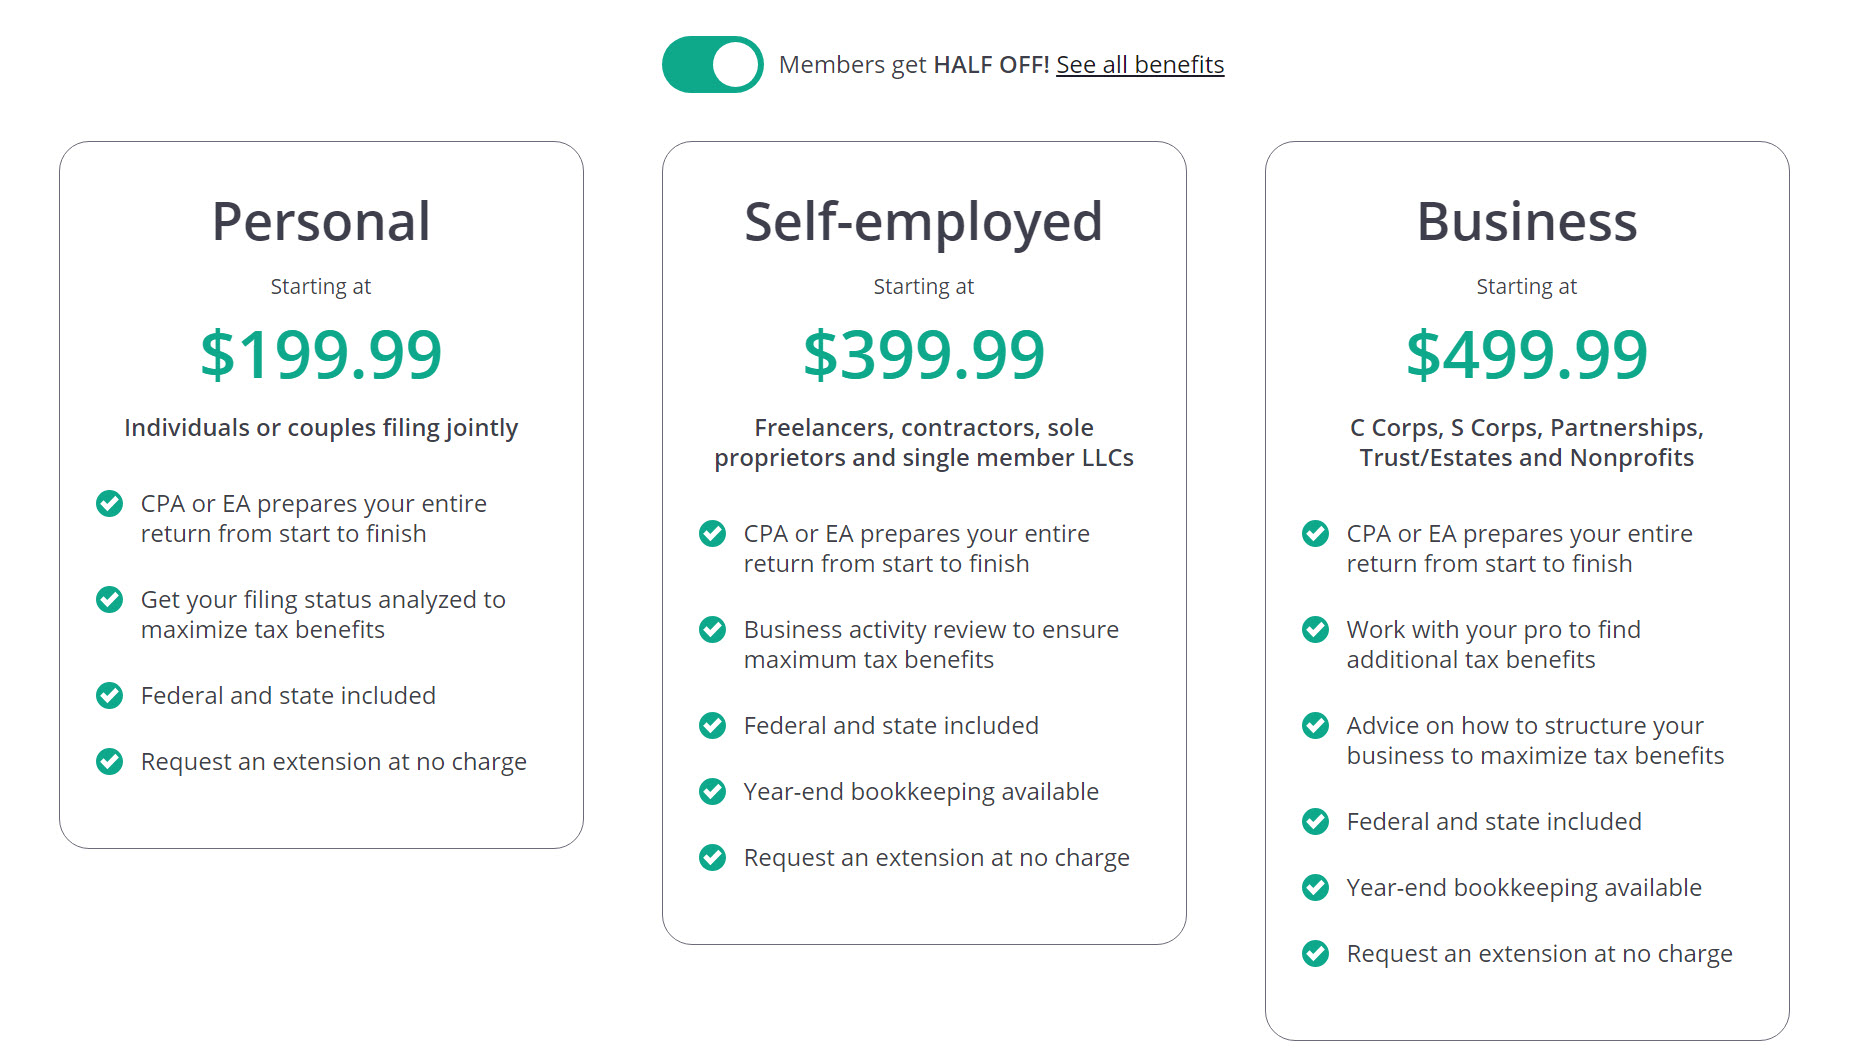Click checkmark for Self-employed Federal and state included

click(712, 726)
